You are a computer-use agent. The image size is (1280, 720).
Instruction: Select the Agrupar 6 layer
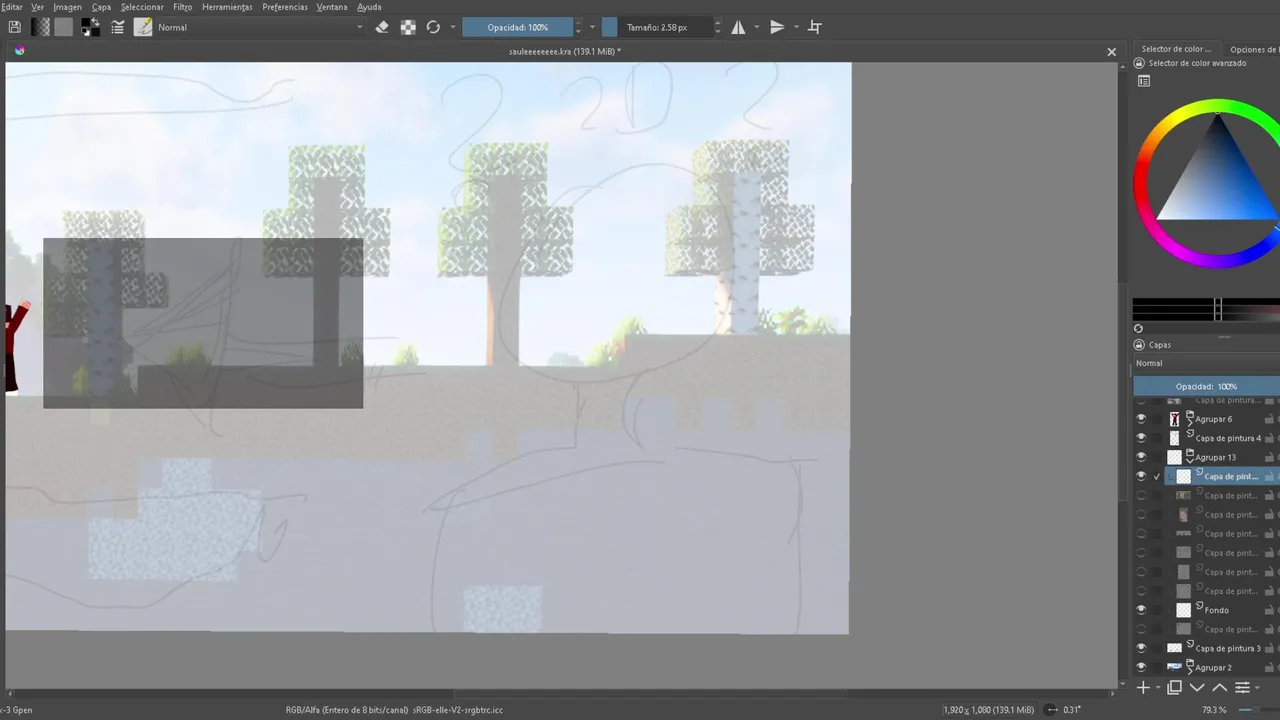[x=1214, y=419]
